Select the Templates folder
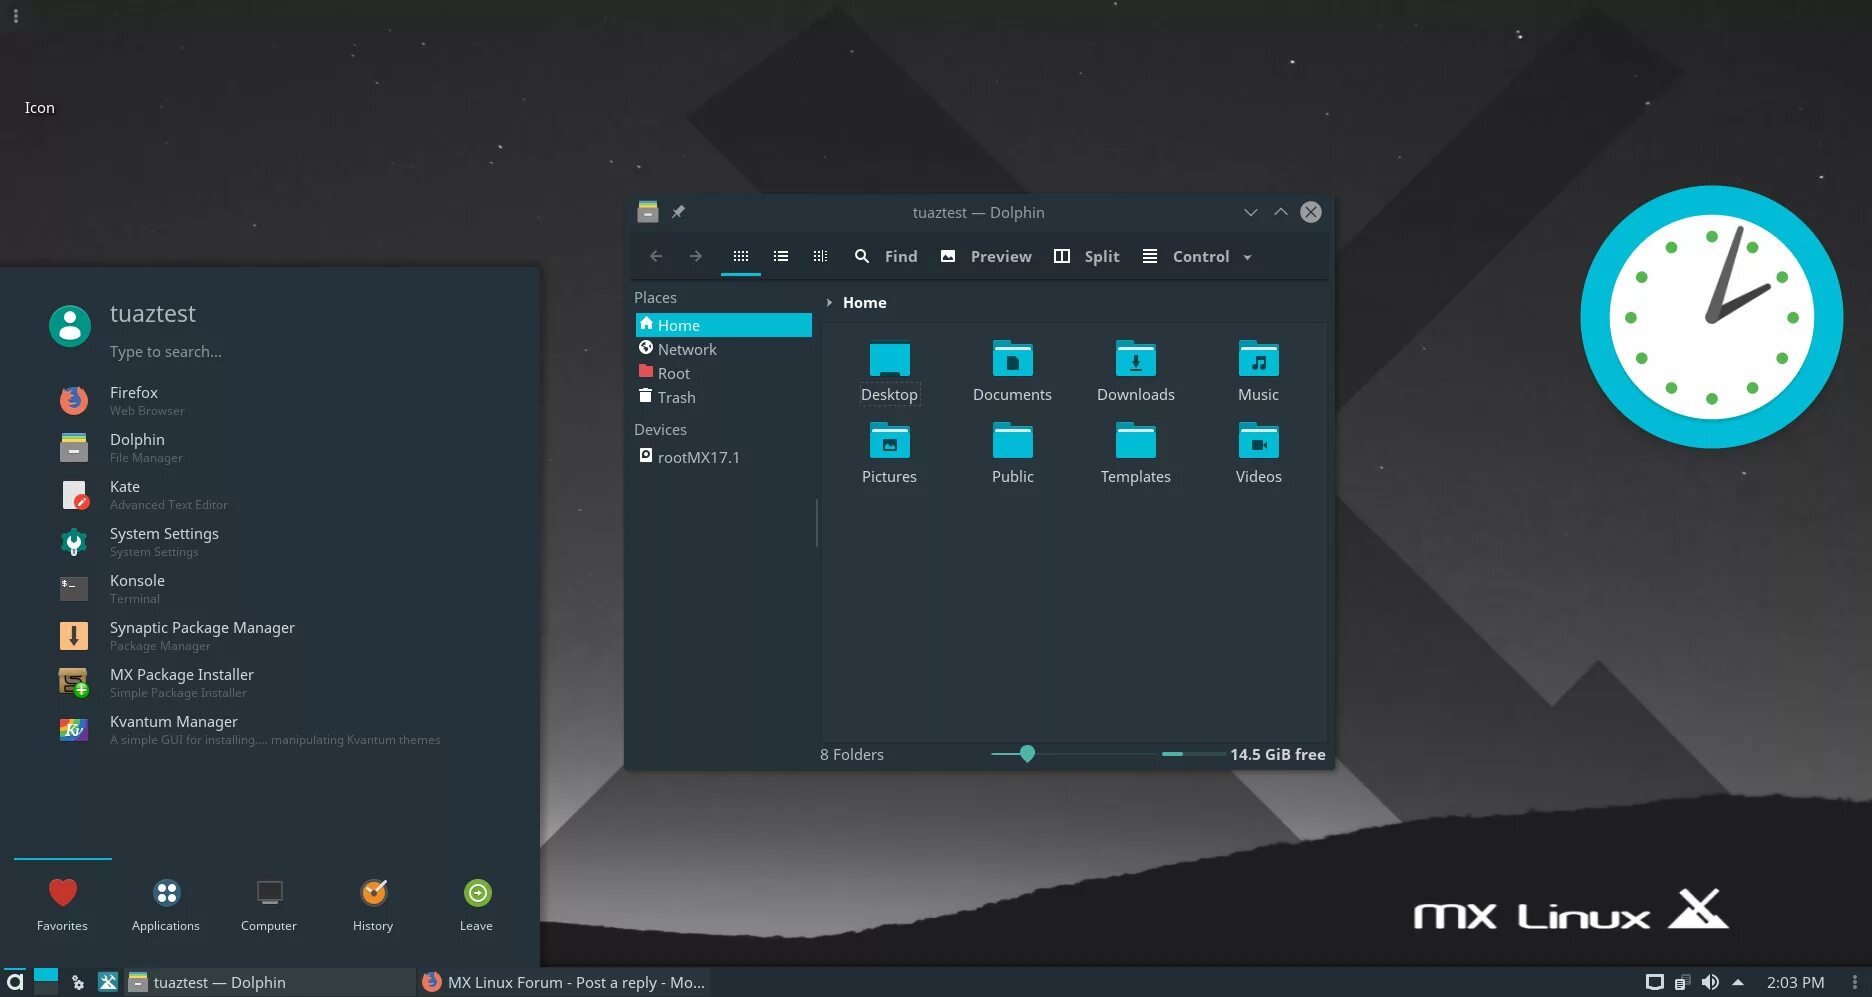Image resolution: width=1872 pixels, height=997 pixels. coord(1135,454)
